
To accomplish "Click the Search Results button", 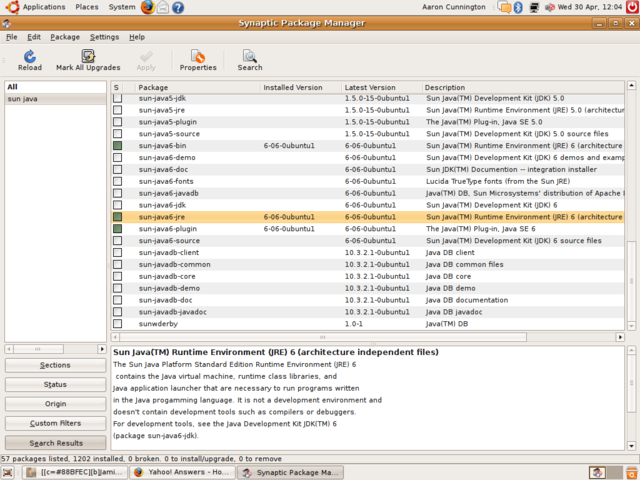I will tap(55, 443).
